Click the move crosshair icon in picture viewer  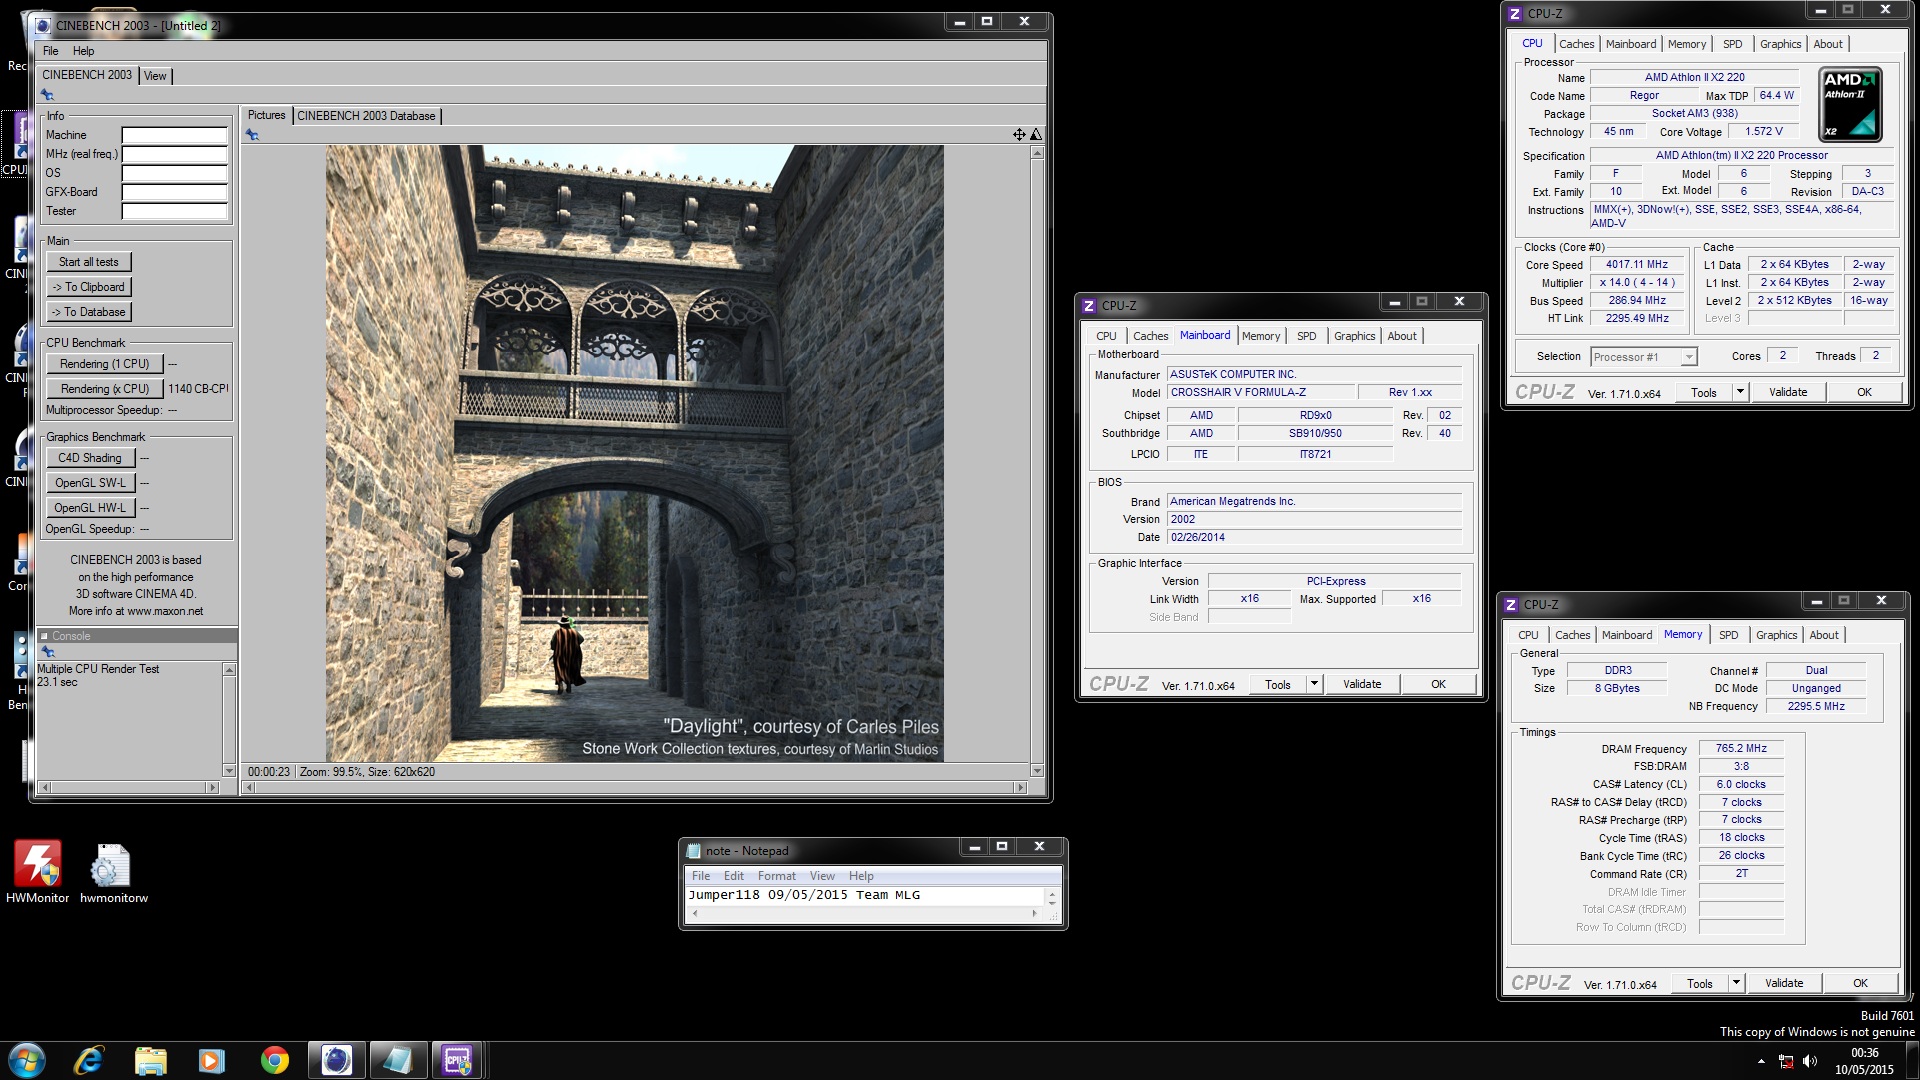click(1019, 134)
